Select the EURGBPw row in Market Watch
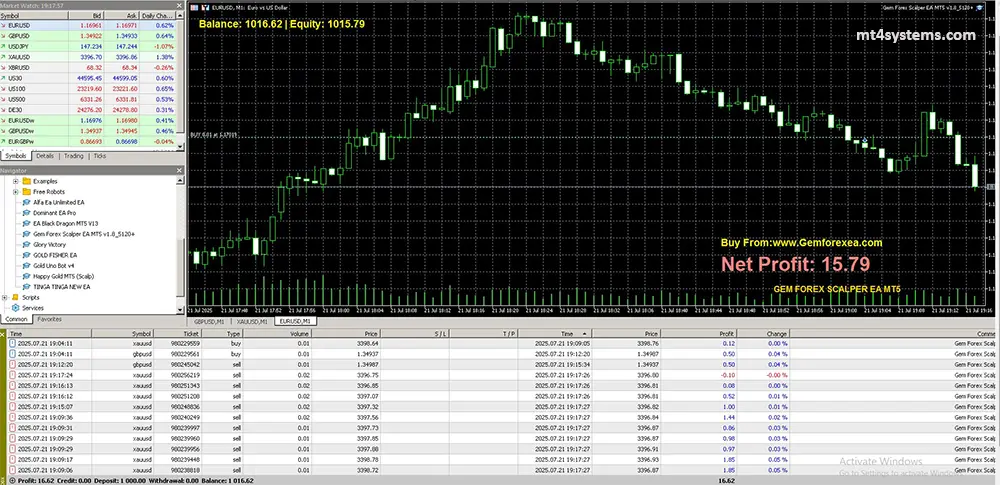 tap(88, 141)
